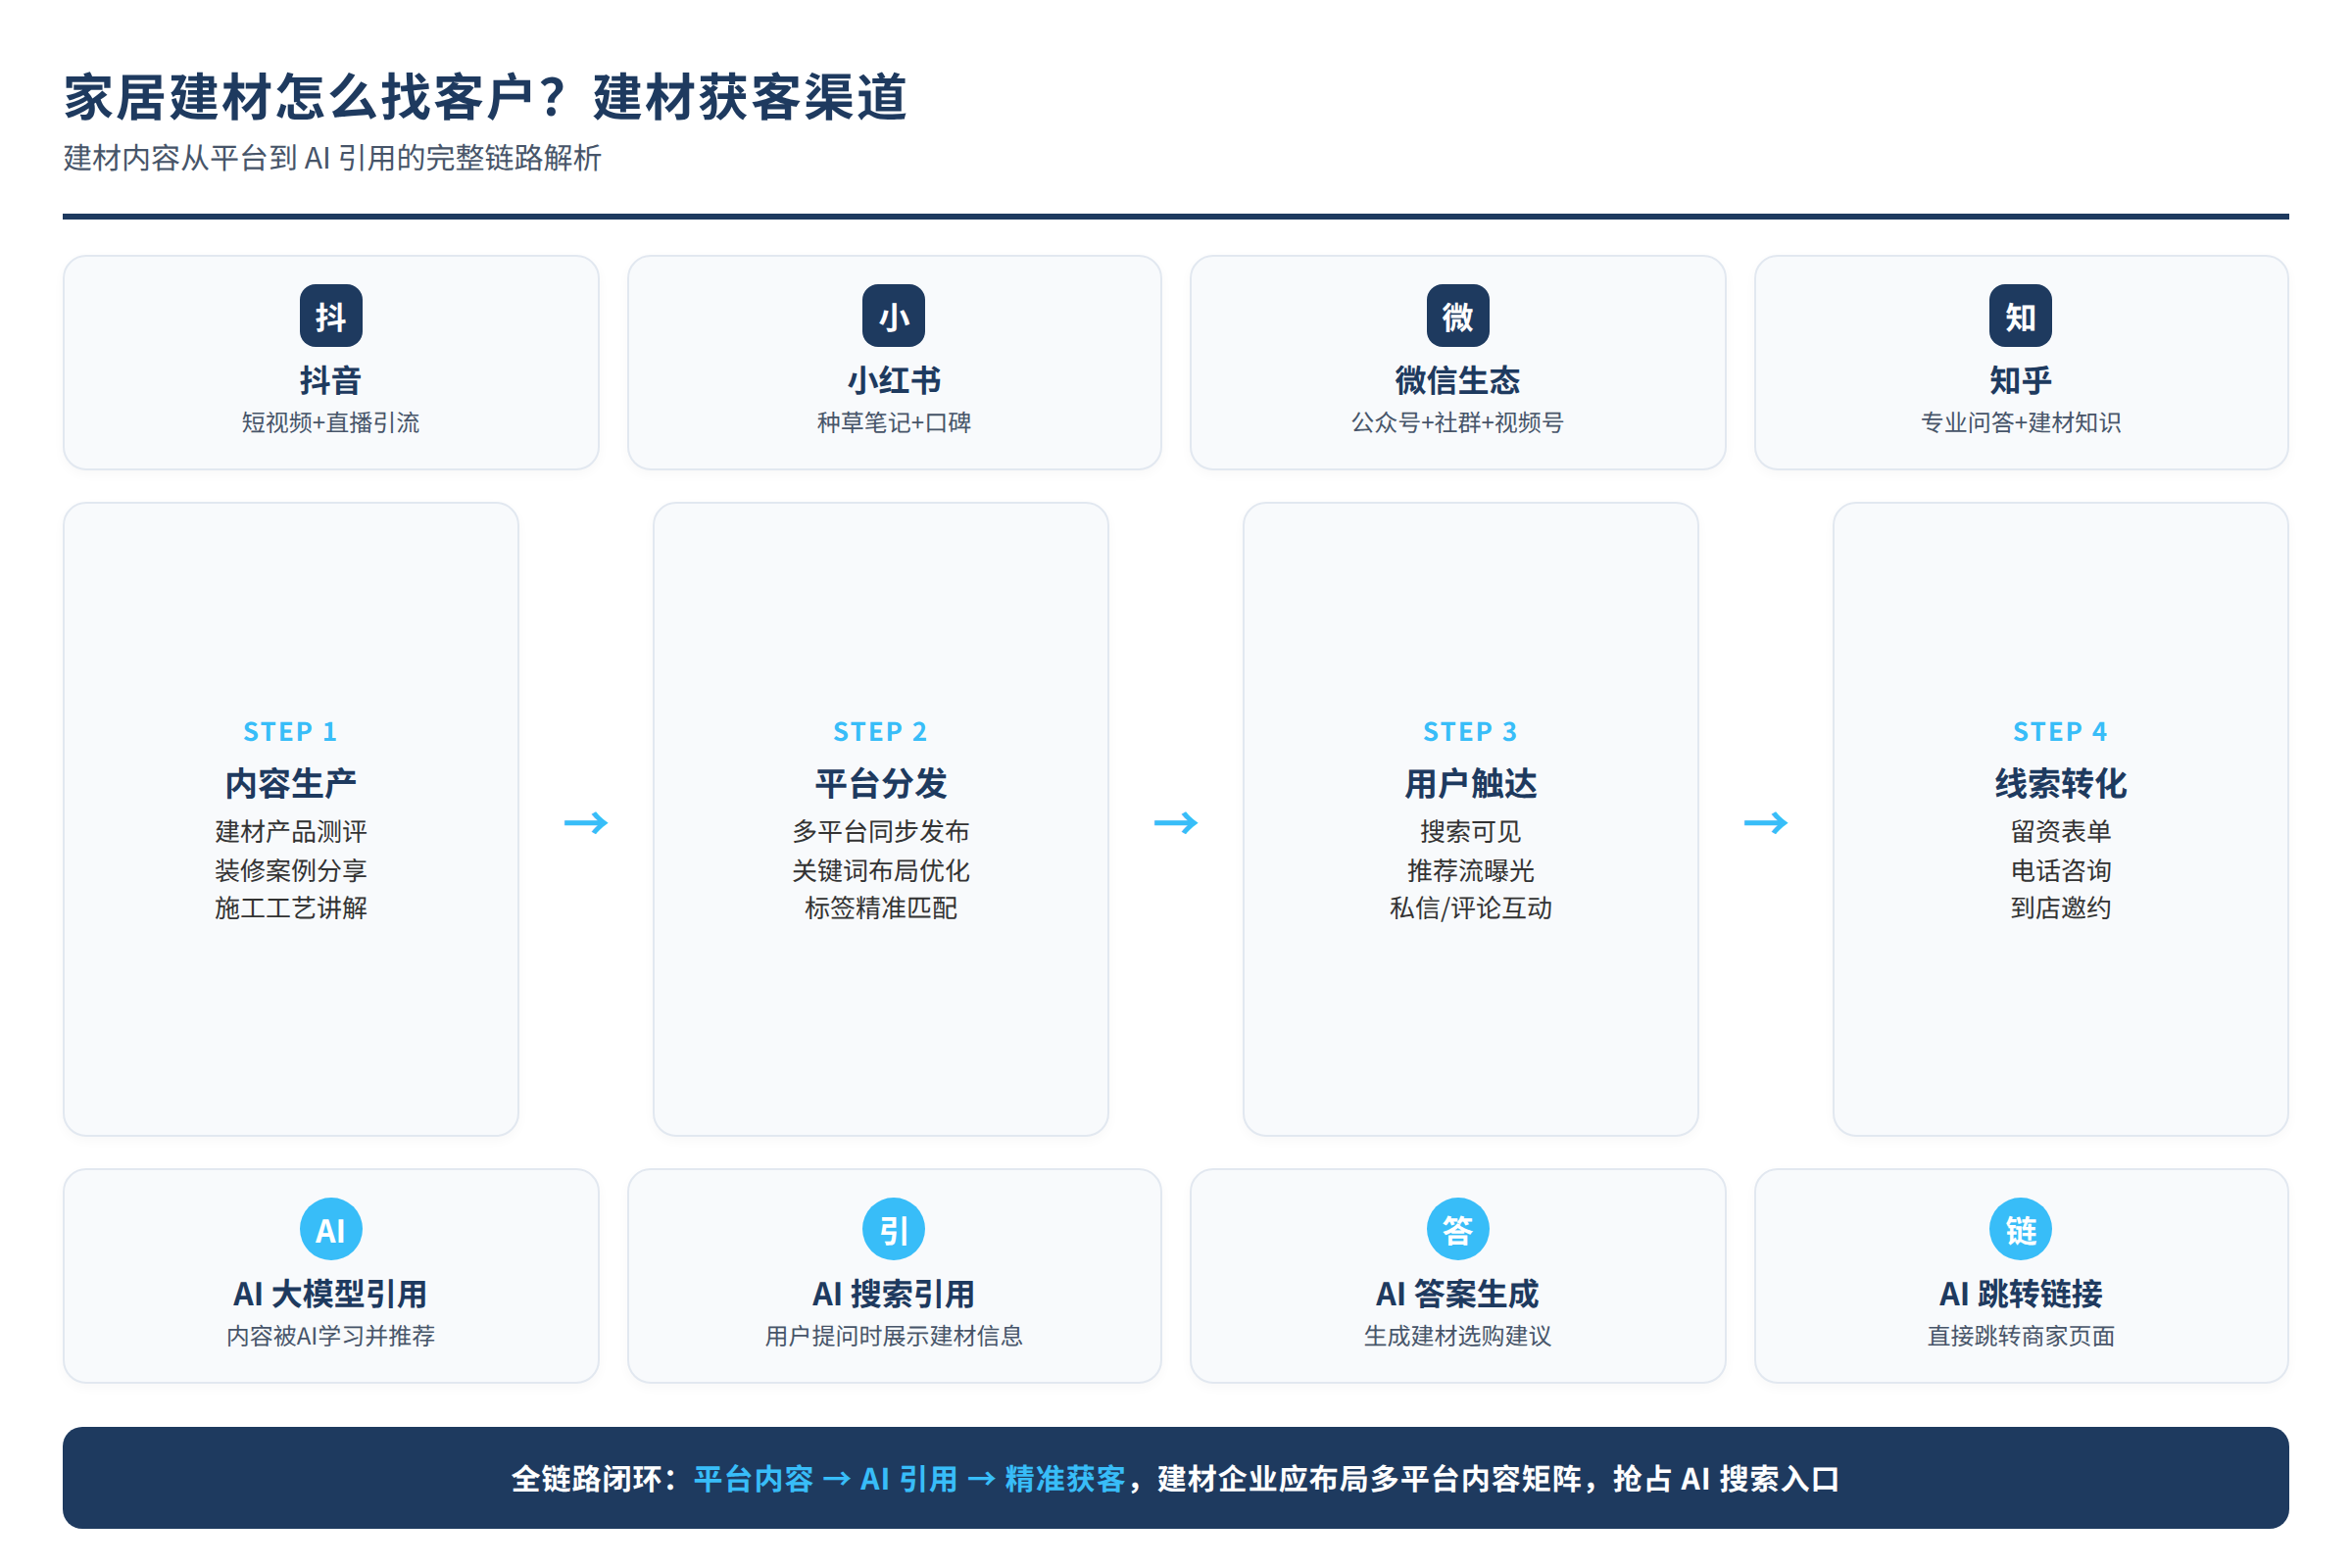The width and height of the screenshot is (2352, 1568).
Task: Click the AI 大模型引用 title
Action: [x=331, y=1295]
